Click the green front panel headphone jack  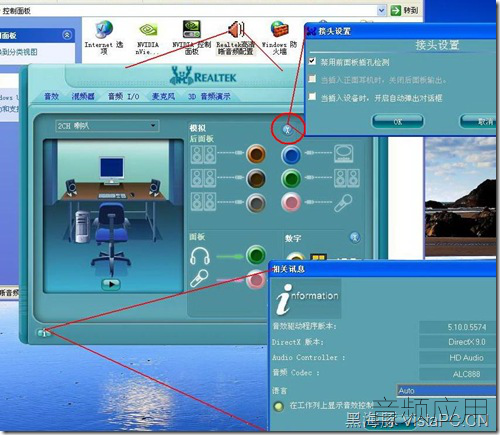click(256, 255)
